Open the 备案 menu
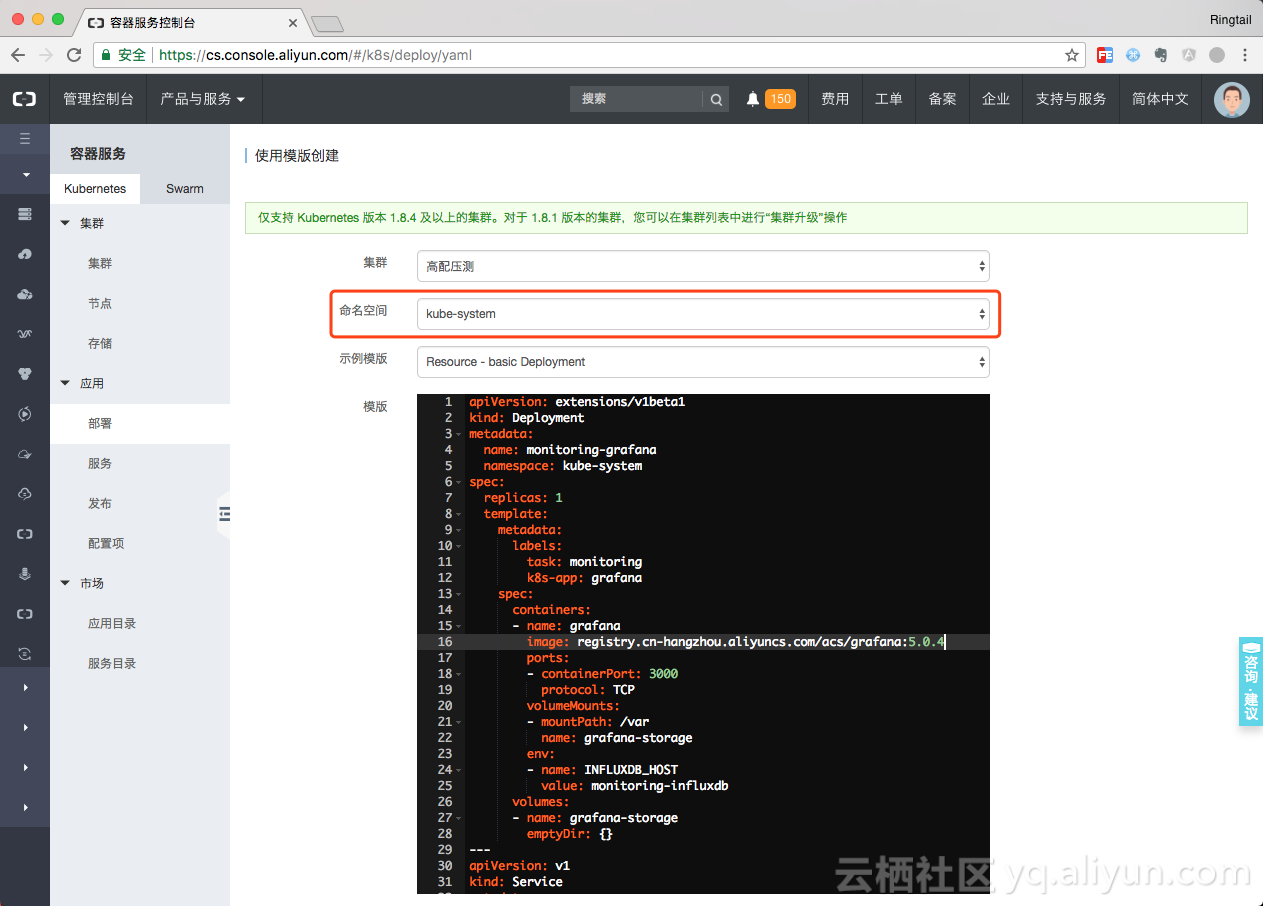The height and width of the screenshot is (906, 1263). 943,99
